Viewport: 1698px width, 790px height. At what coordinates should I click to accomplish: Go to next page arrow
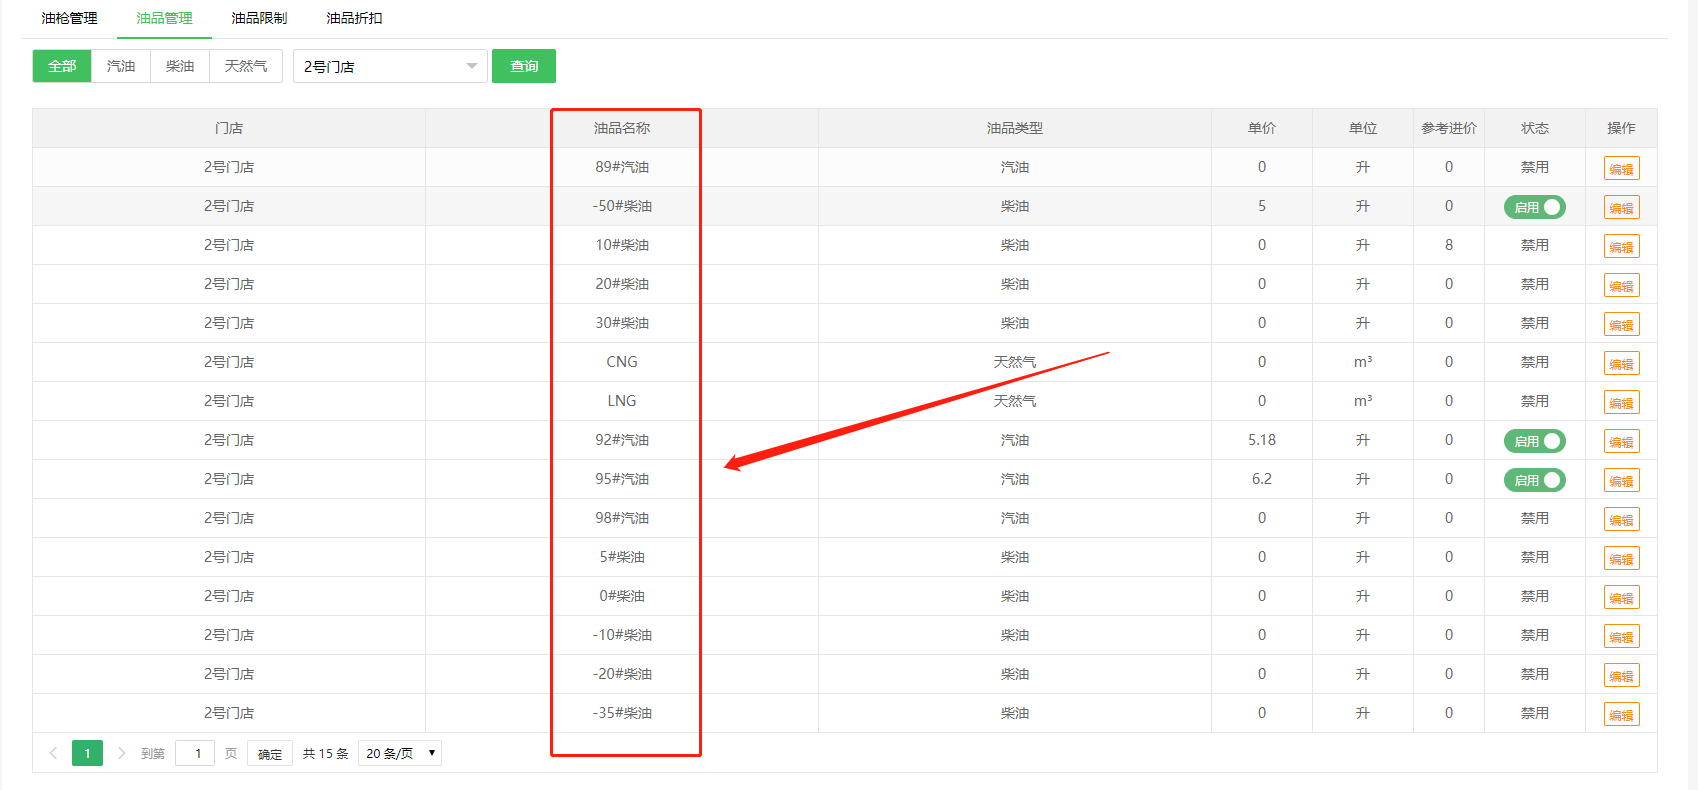(122, 753)
